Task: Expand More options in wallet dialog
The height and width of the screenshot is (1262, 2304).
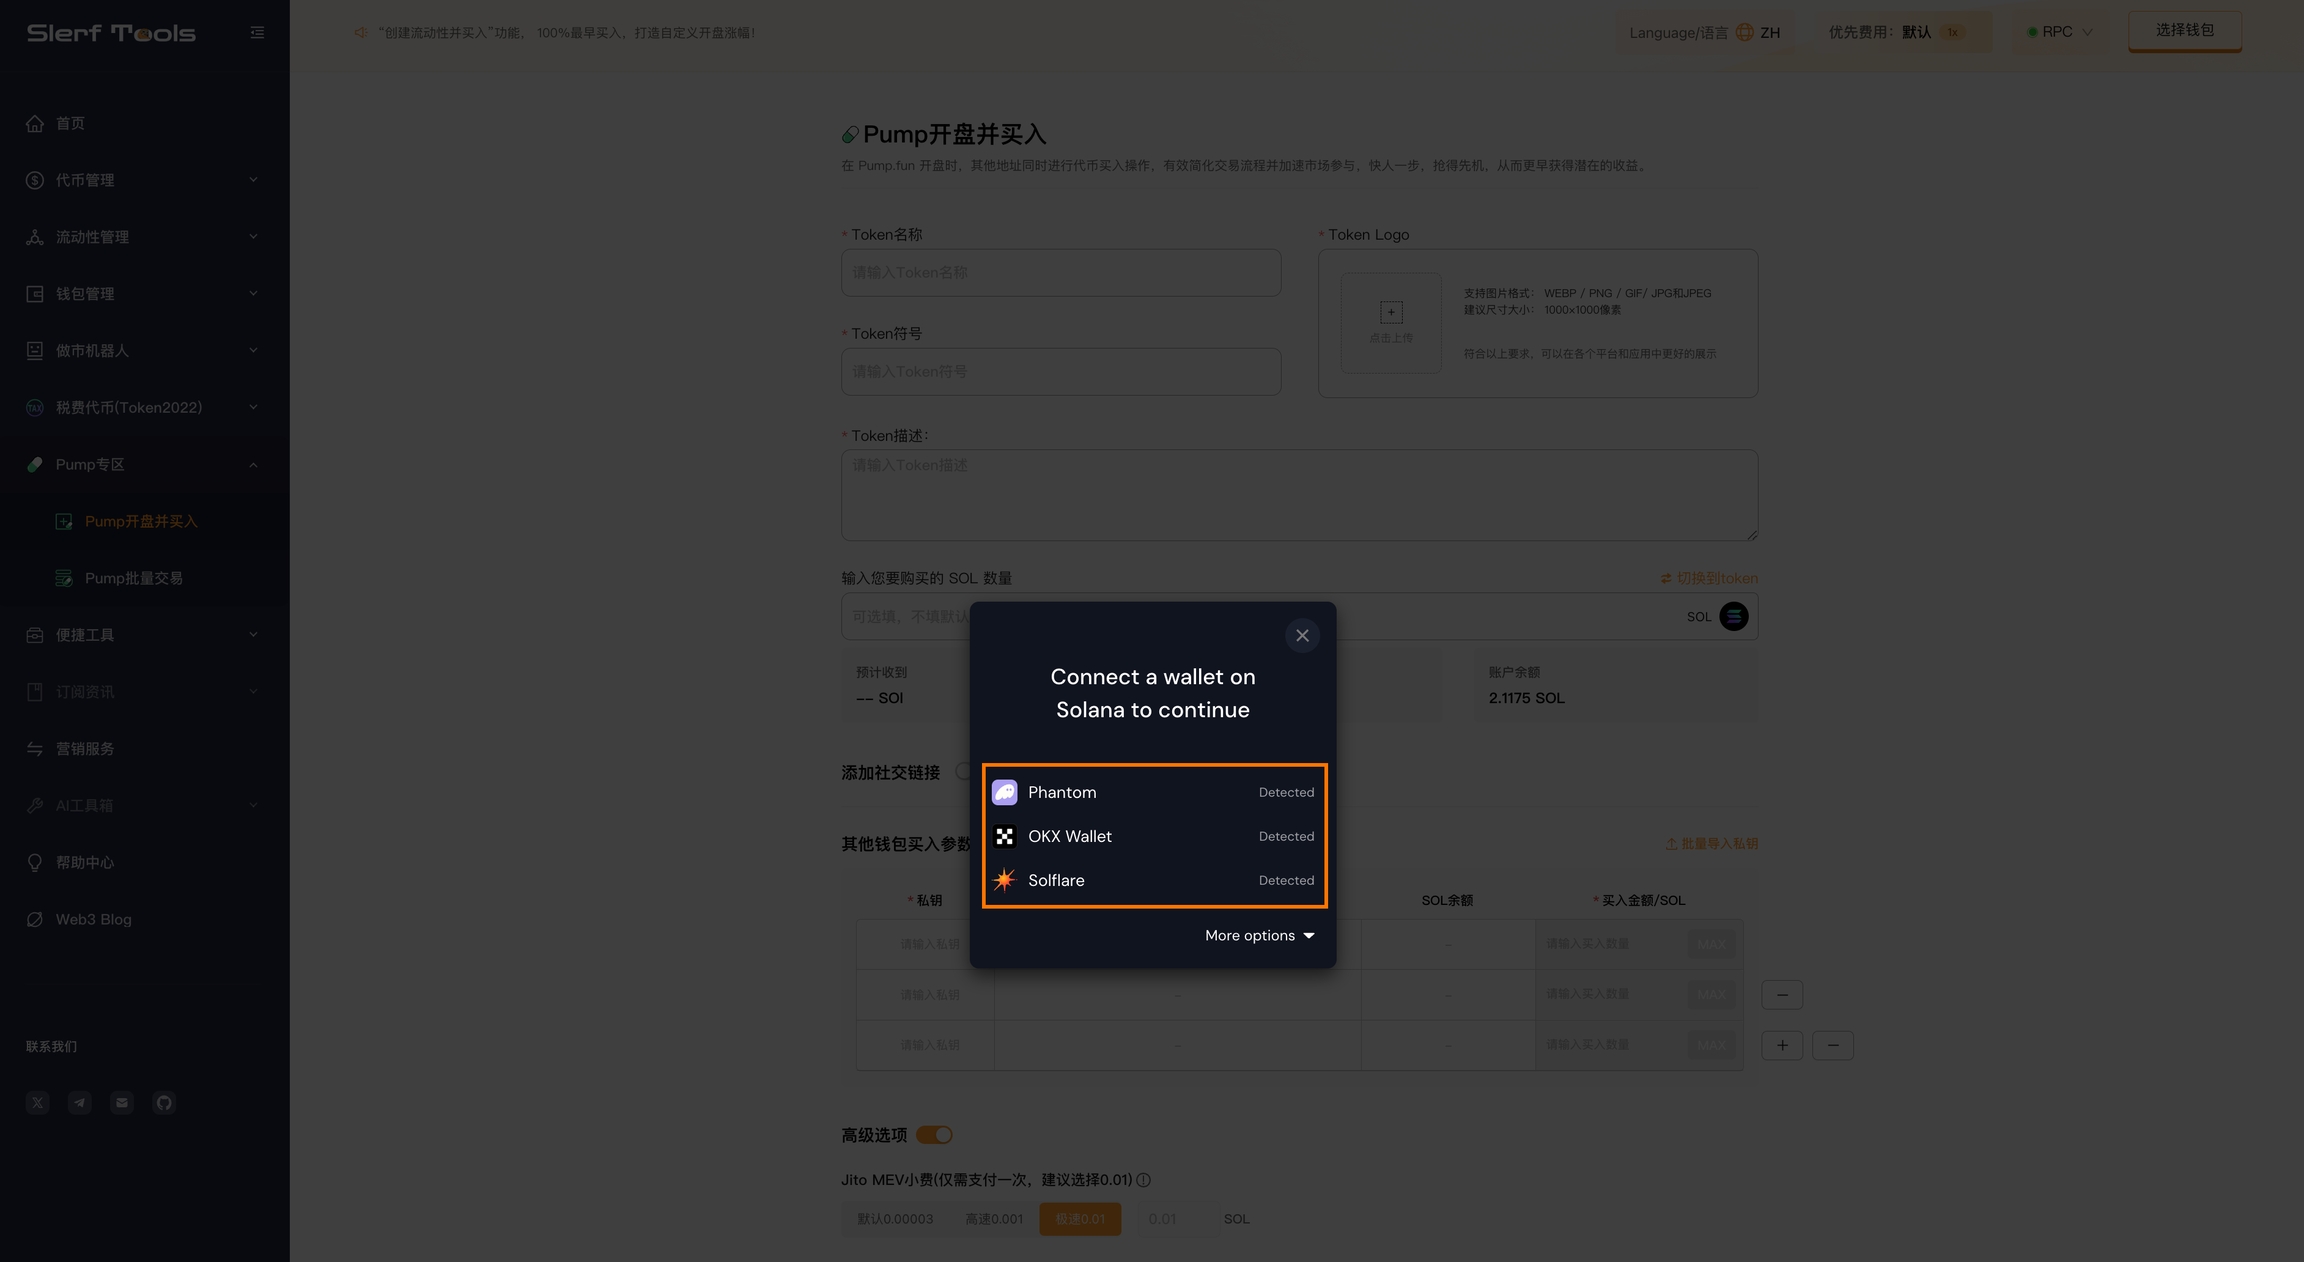Action: coord(1259,936)
